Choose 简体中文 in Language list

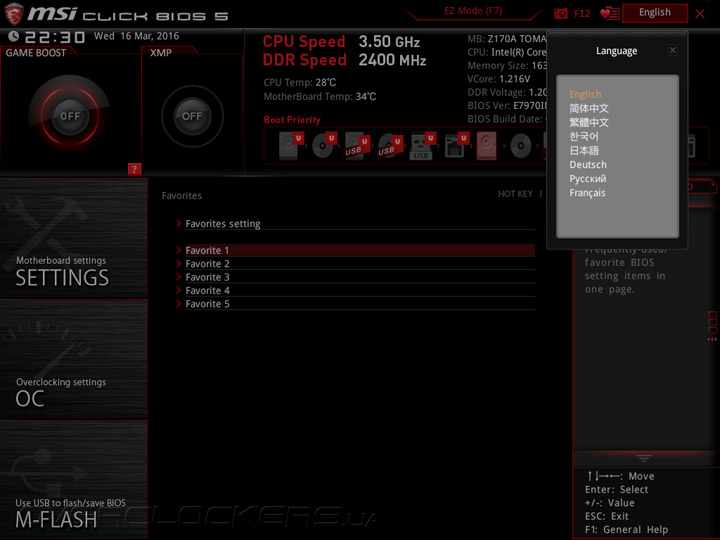coord(589,108)
